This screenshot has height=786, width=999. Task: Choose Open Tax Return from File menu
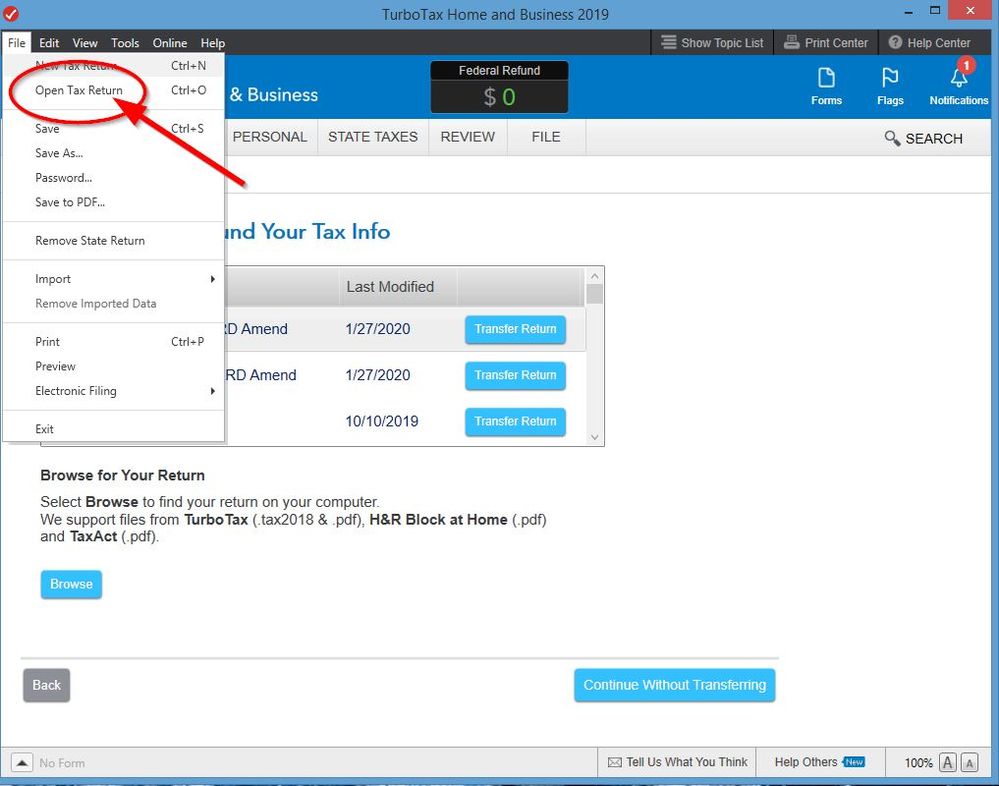click(x=113, y=90)
